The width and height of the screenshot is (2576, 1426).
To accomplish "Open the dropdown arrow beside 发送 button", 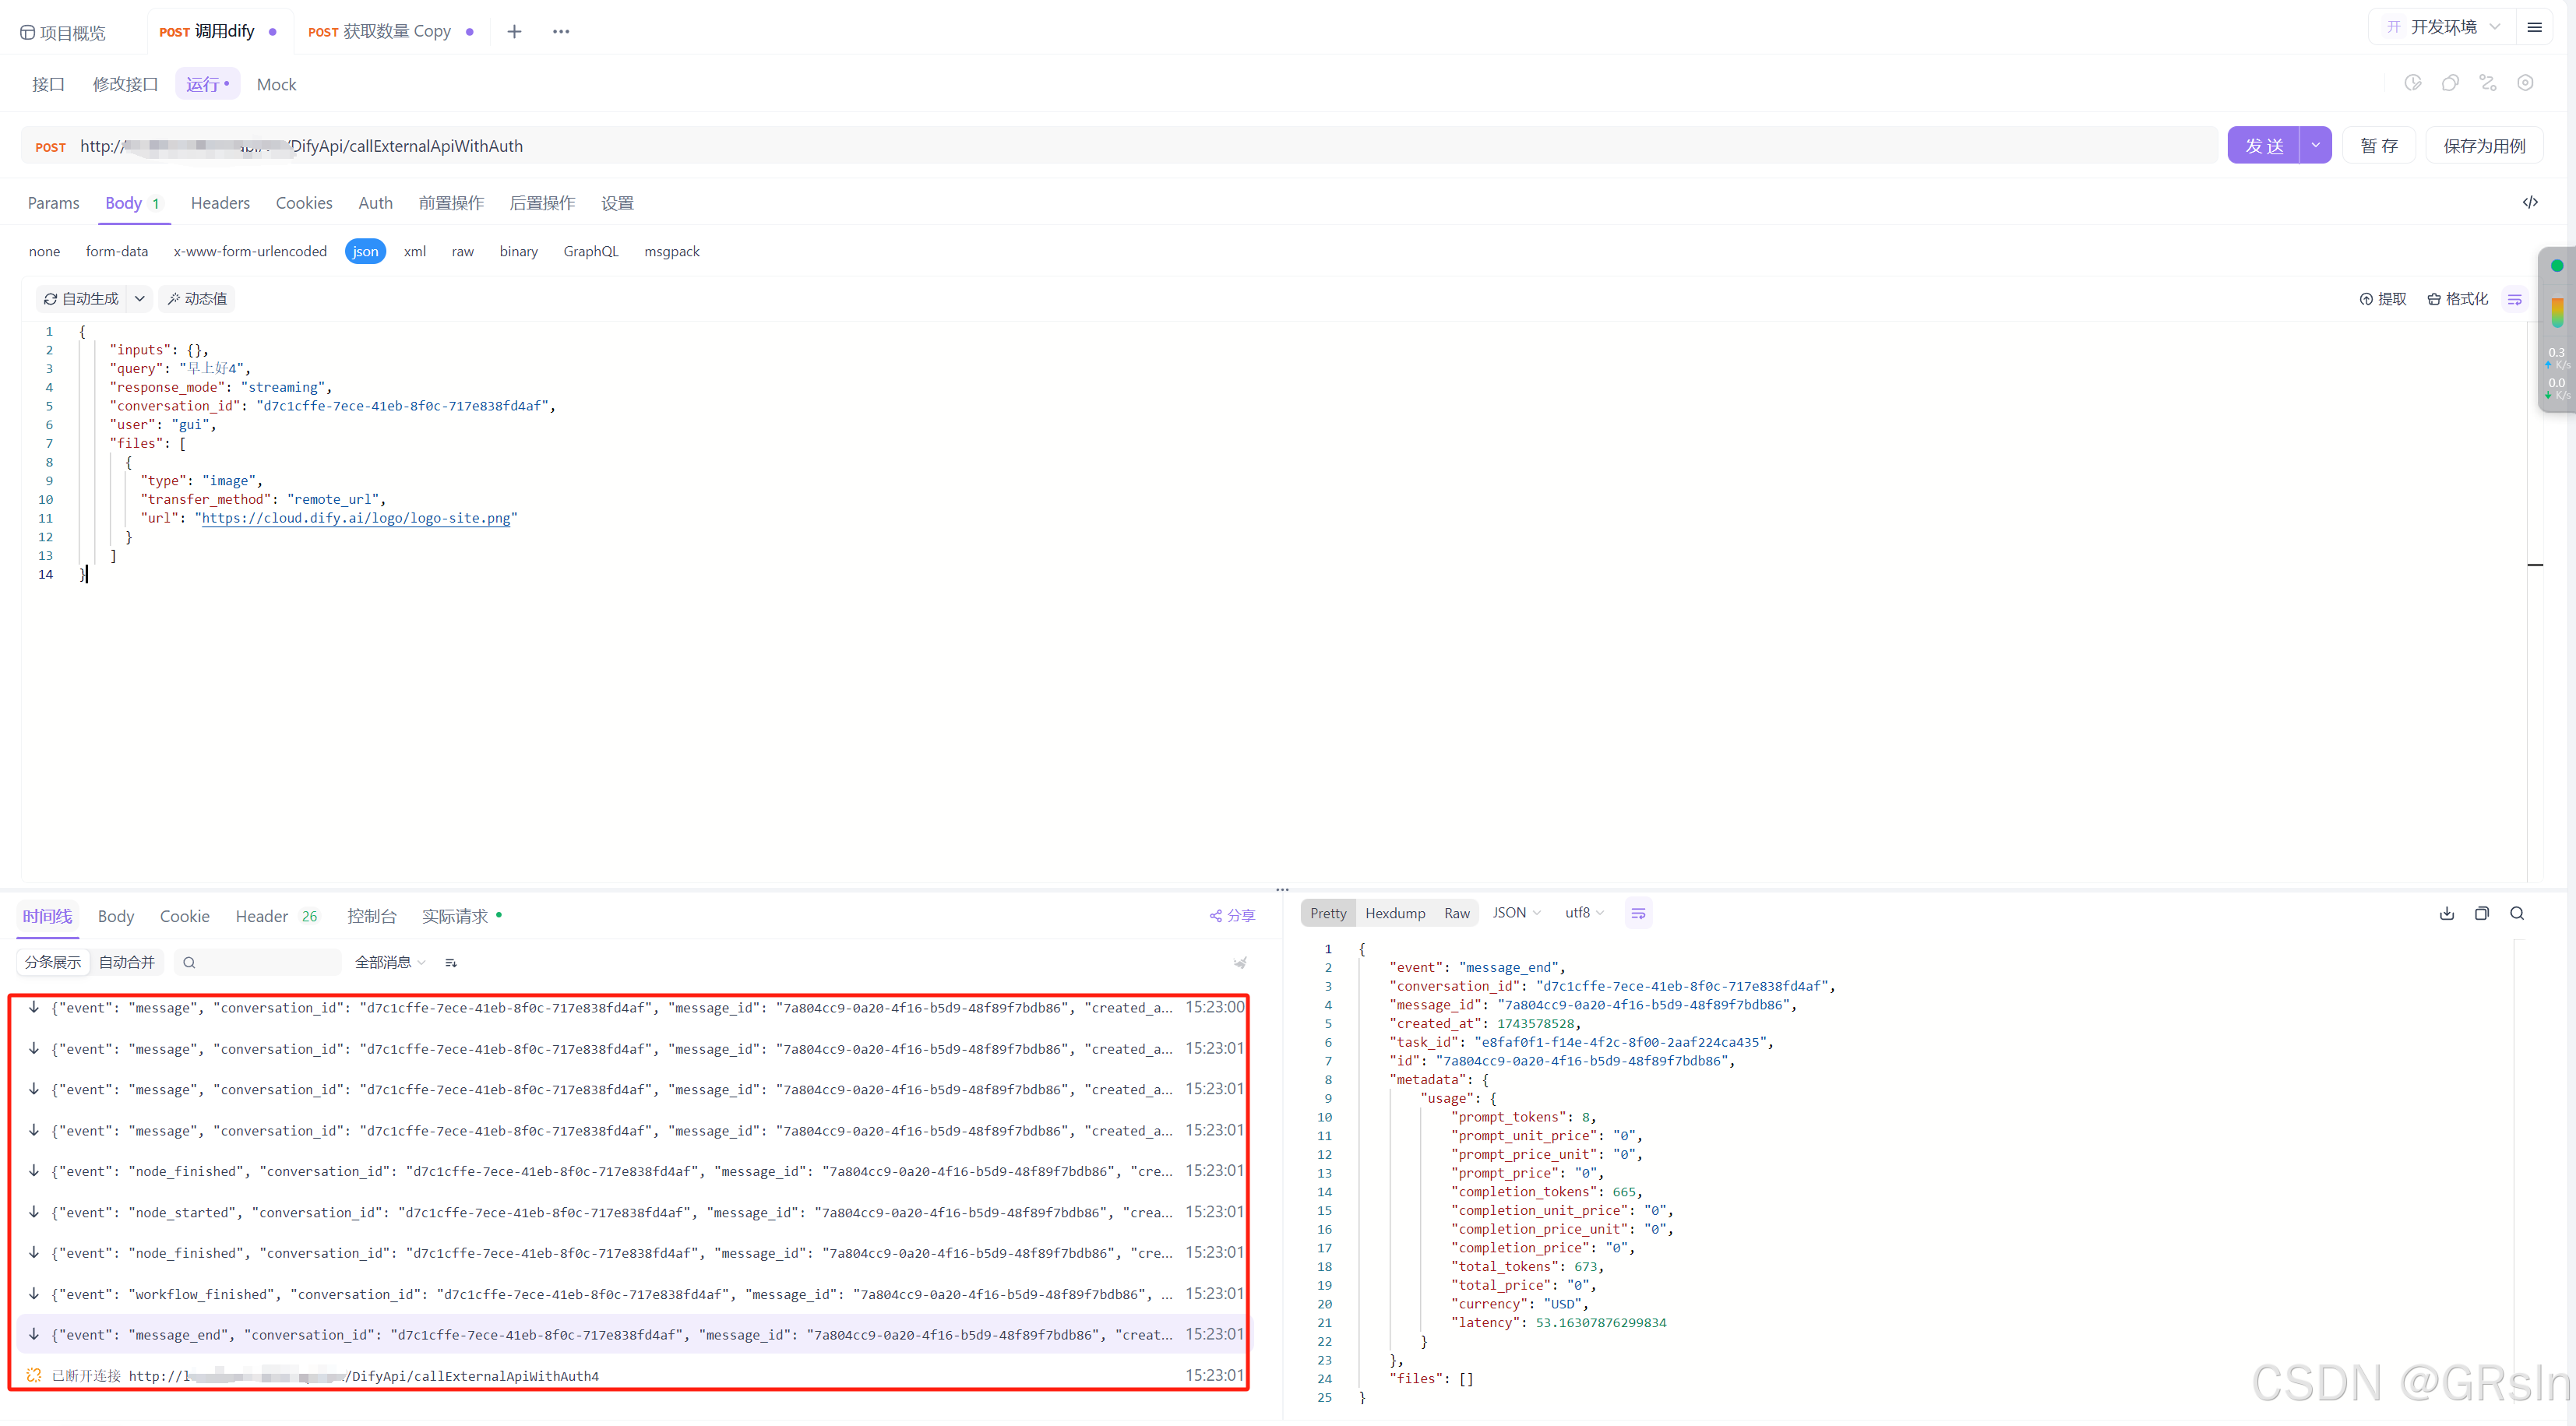I will pos(2315,146).
